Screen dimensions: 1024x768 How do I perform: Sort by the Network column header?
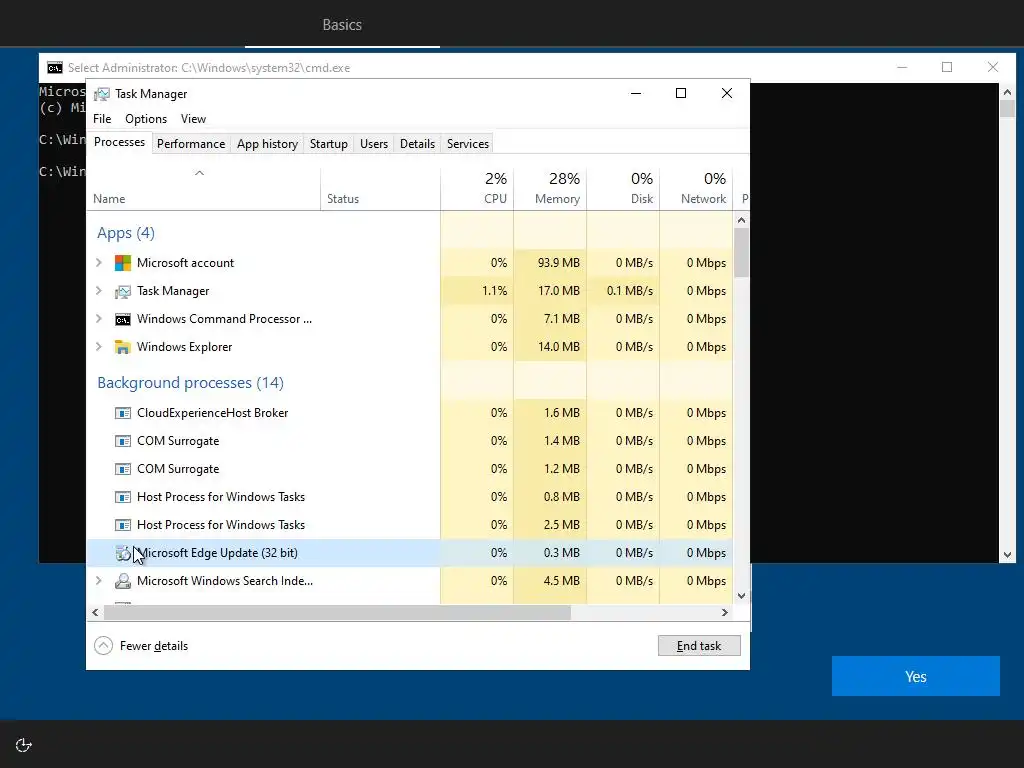tap(697, 189)
